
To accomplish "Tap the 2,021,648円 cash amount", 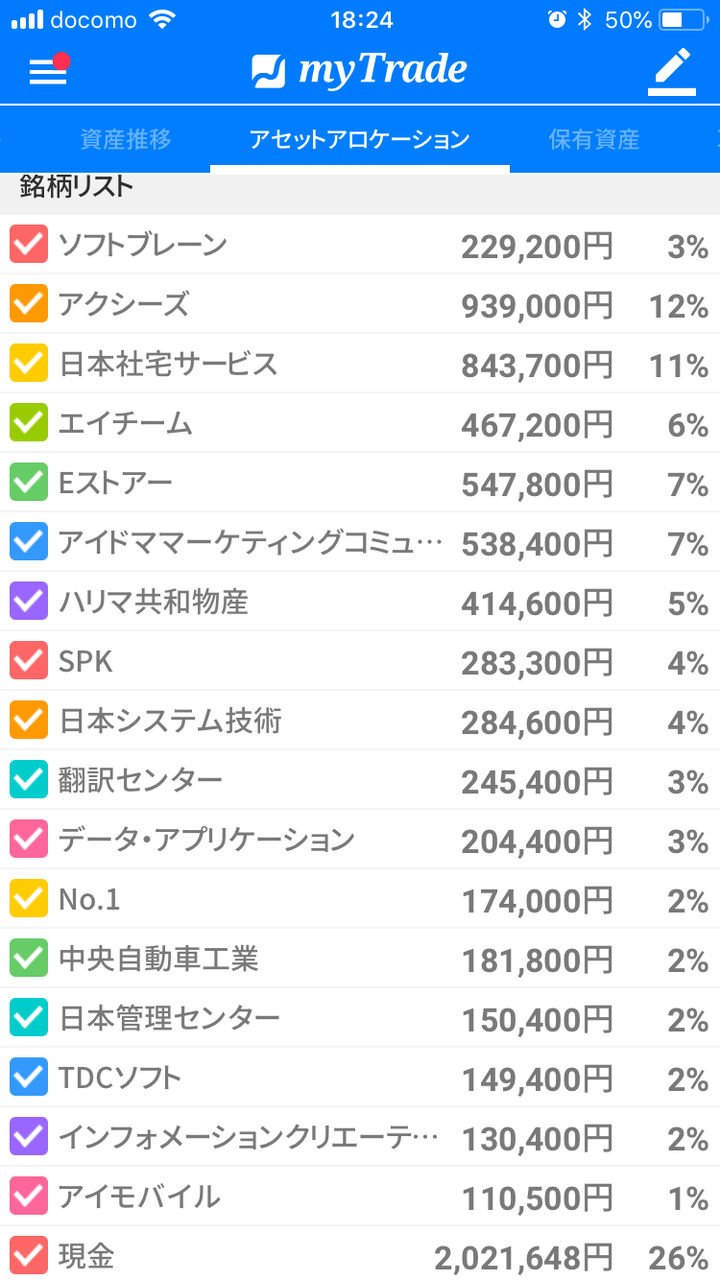I will point(523,1257).
